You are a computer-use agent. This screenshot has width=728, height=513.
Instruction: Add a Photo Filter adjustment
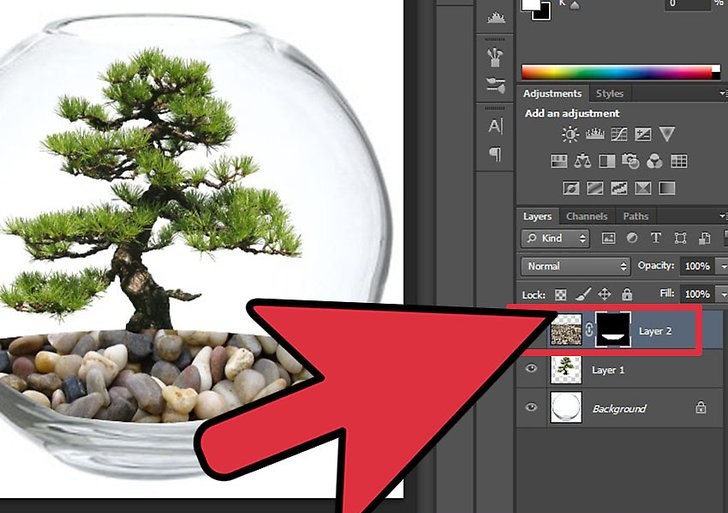630,161
